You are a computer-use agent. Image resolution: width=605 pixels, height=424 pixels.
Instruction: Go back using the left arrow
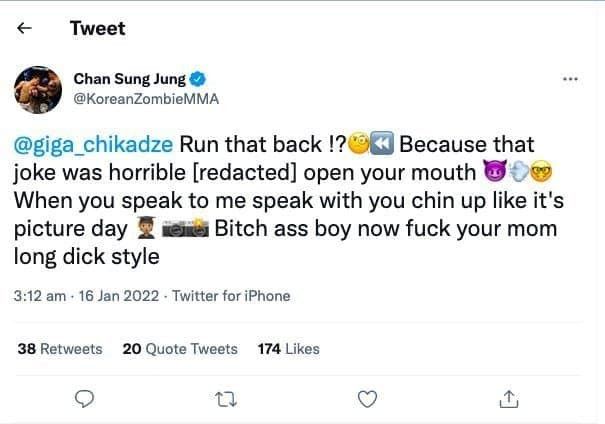coord(26,28)
